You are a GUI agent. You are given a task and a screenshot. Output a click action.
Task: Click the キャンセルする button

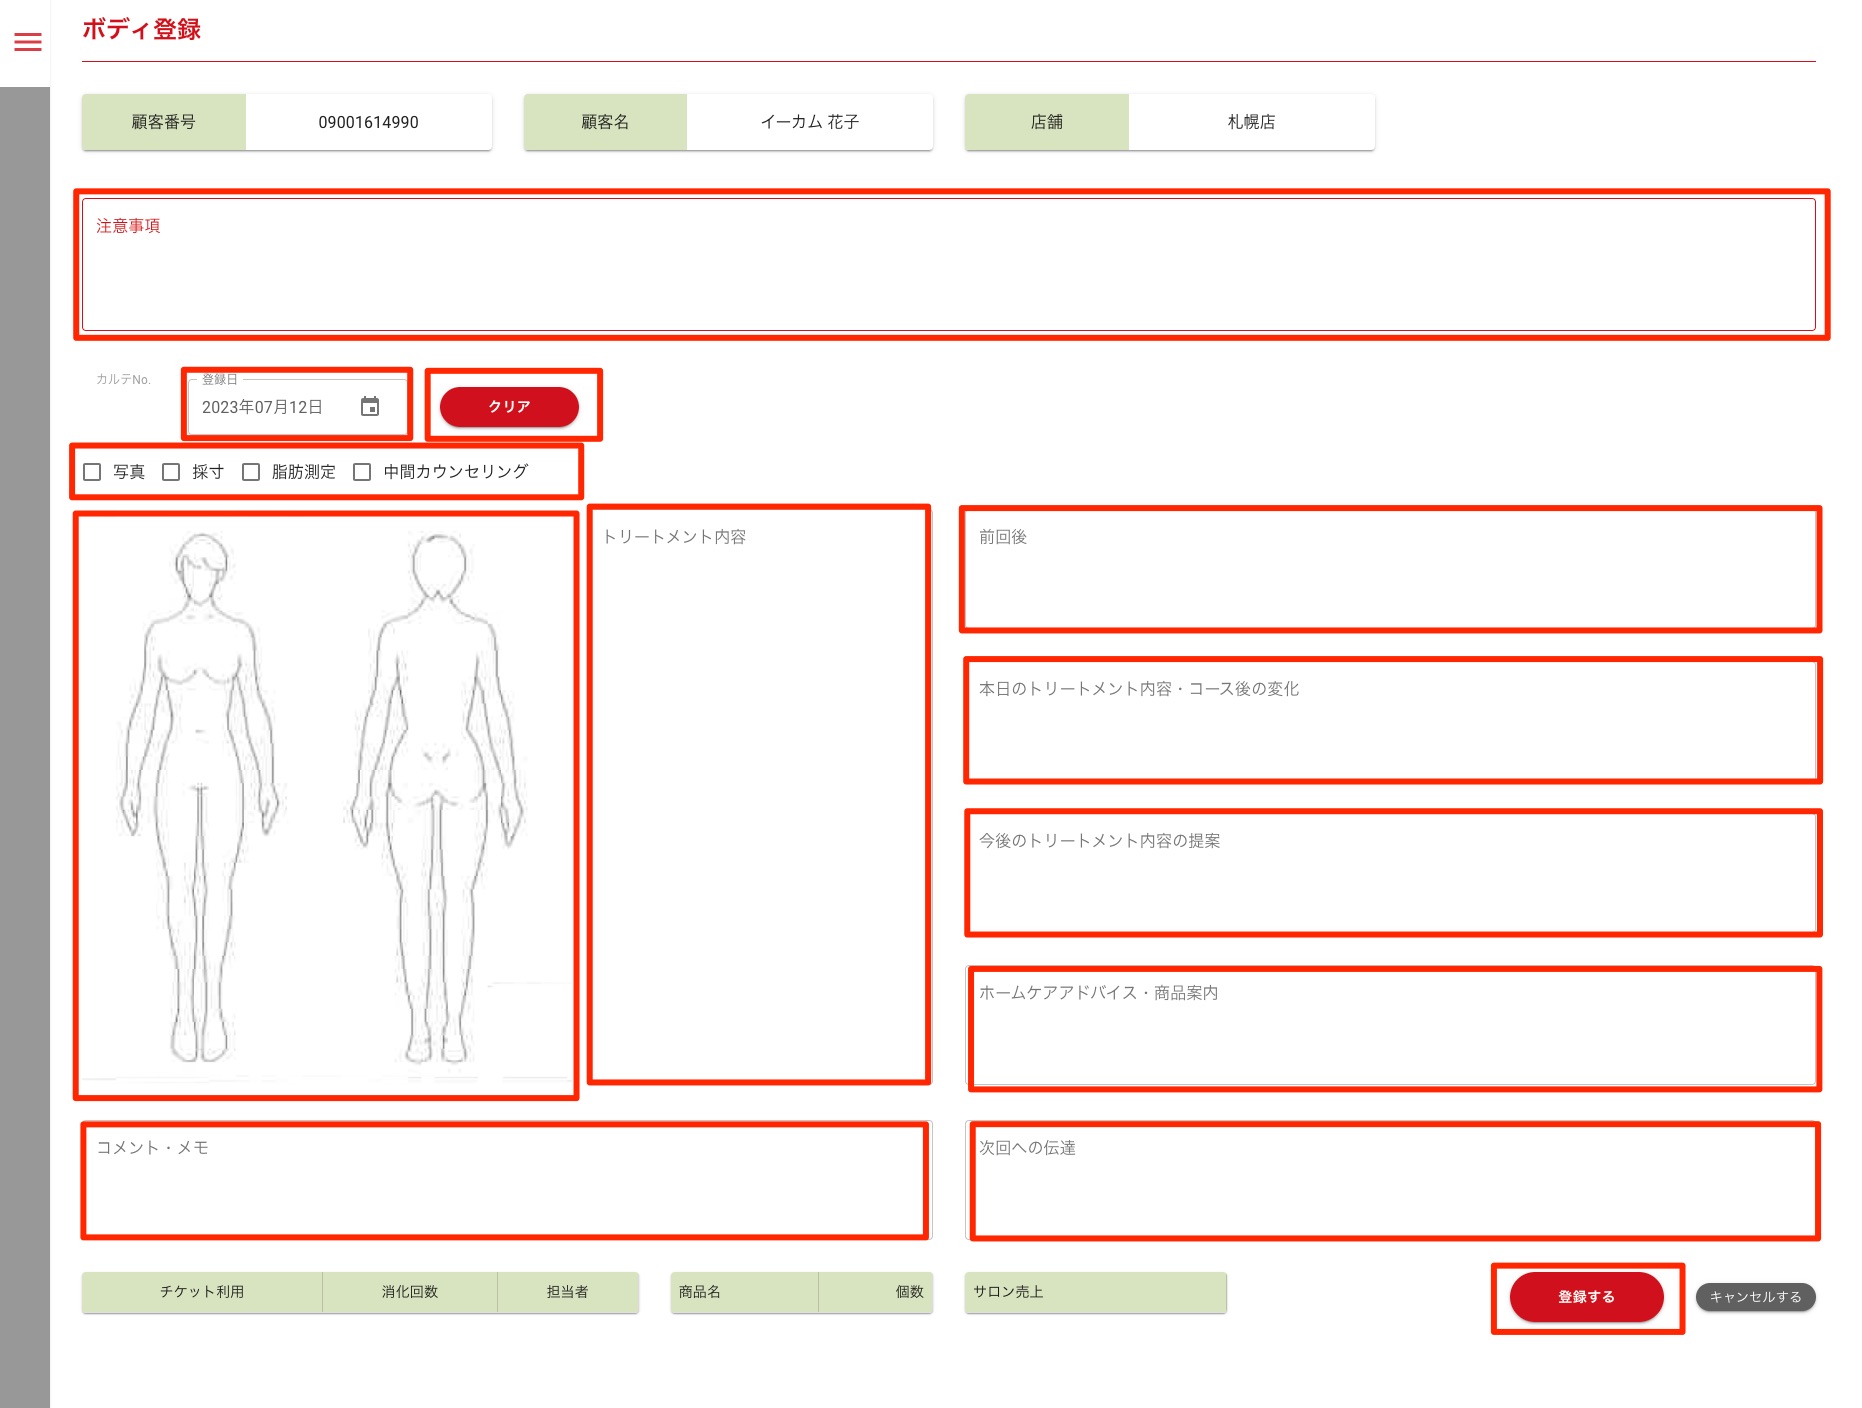pyautogui.click(x=1755, y=1297)
